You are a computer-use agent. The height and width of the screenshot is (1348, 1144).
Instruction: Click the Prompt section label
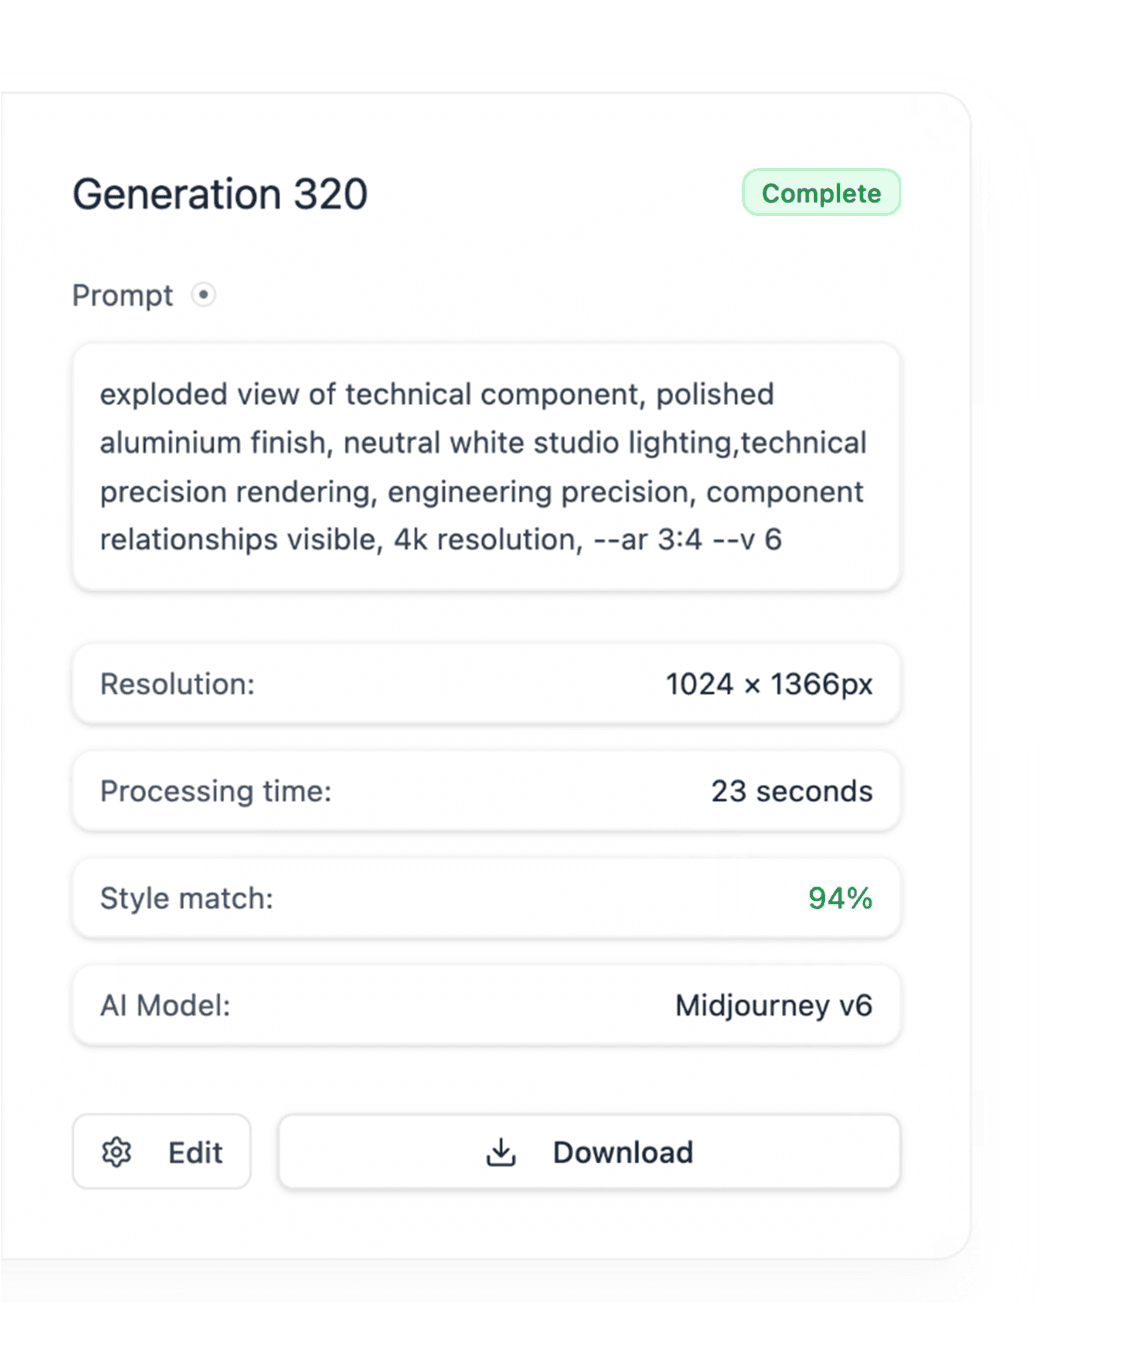122,296
